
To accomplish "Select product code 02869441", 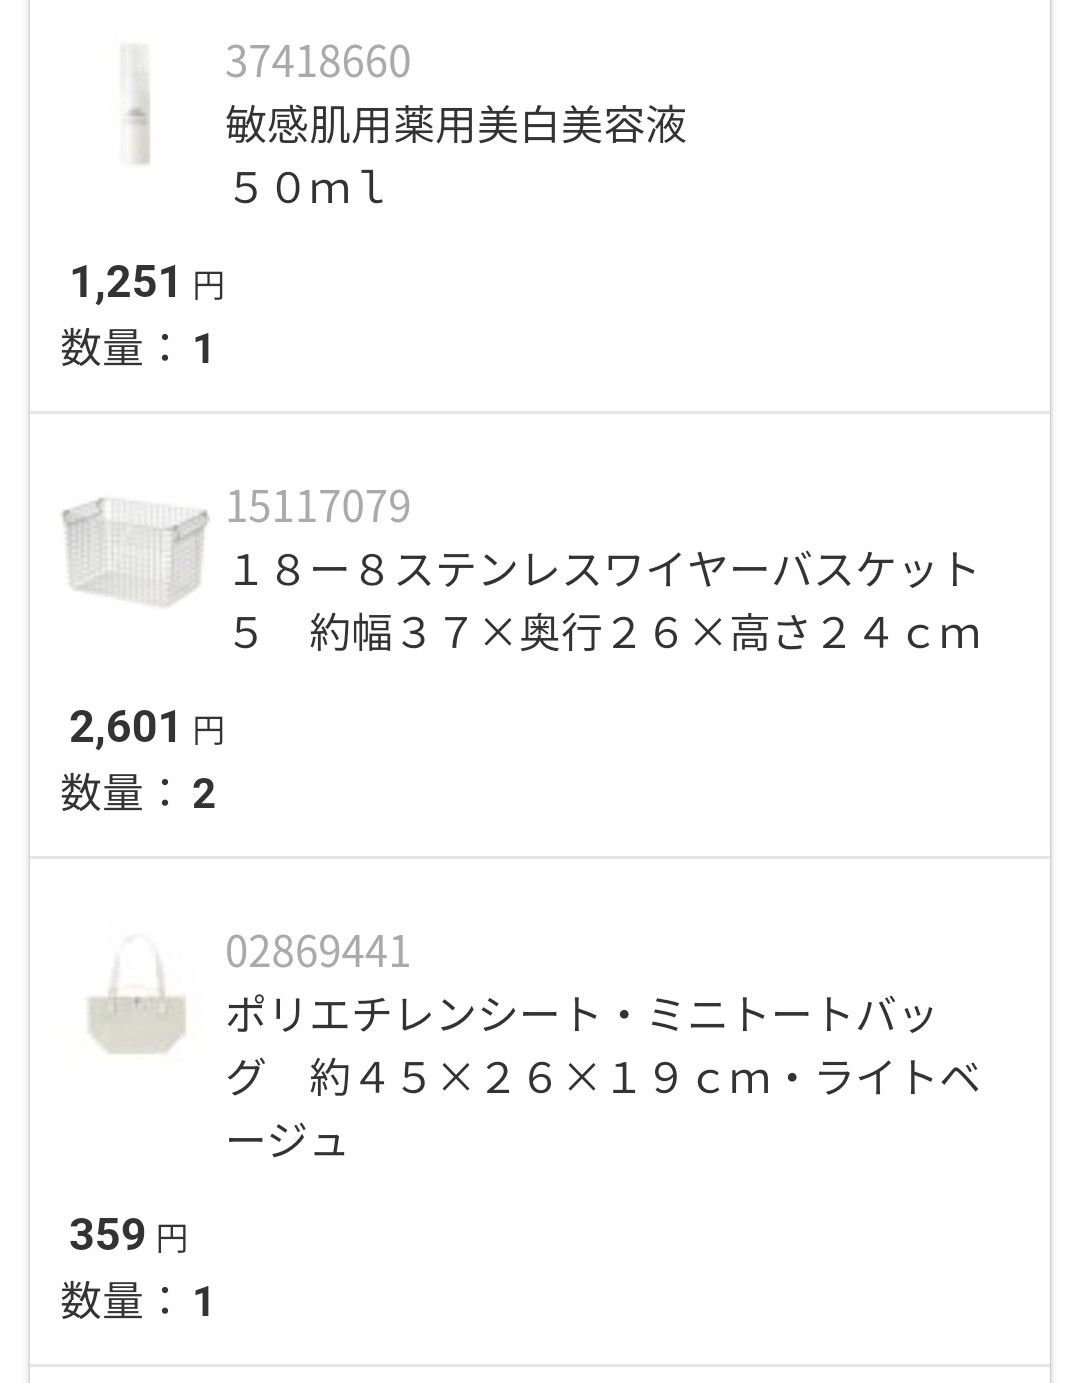I will 318,952.
